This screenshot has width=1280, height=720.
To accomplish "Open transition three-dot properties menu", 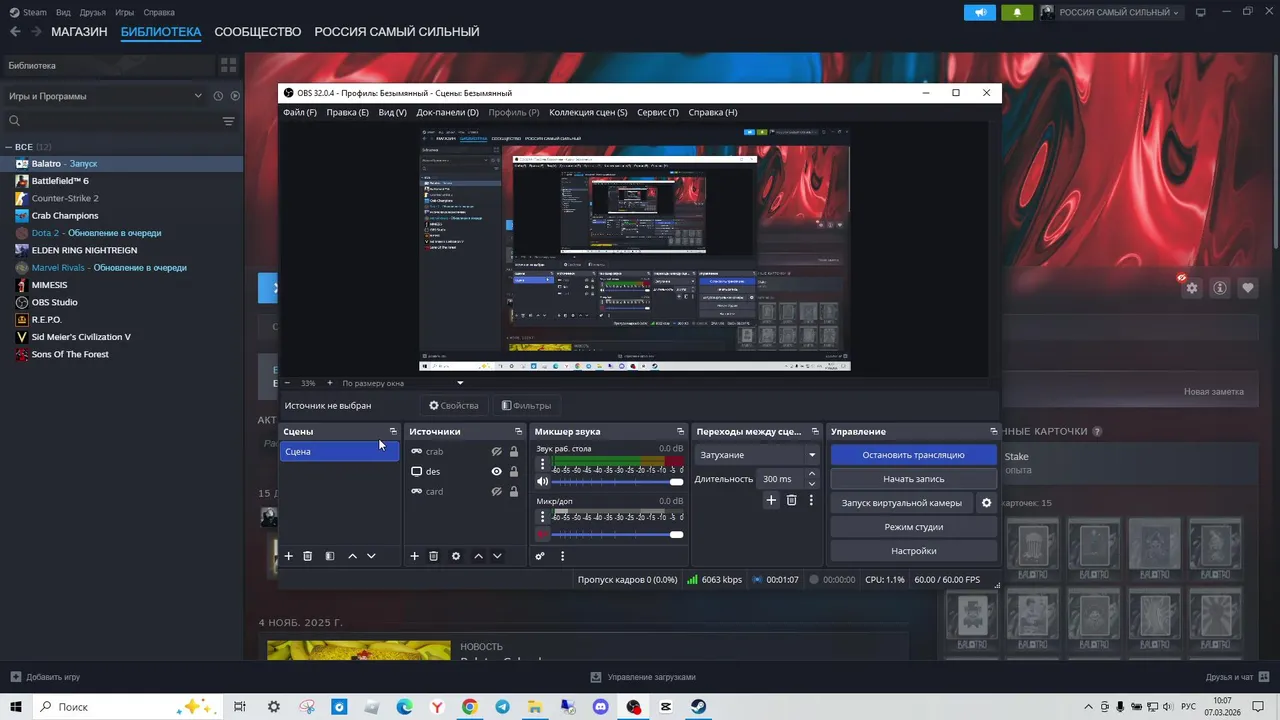I will [811, 500].
